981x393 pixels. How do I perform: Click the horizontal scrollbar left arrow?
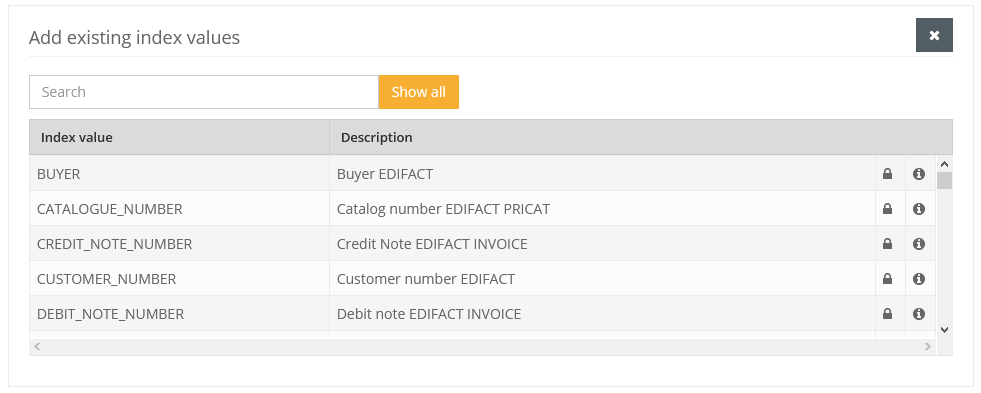(37, 346)
